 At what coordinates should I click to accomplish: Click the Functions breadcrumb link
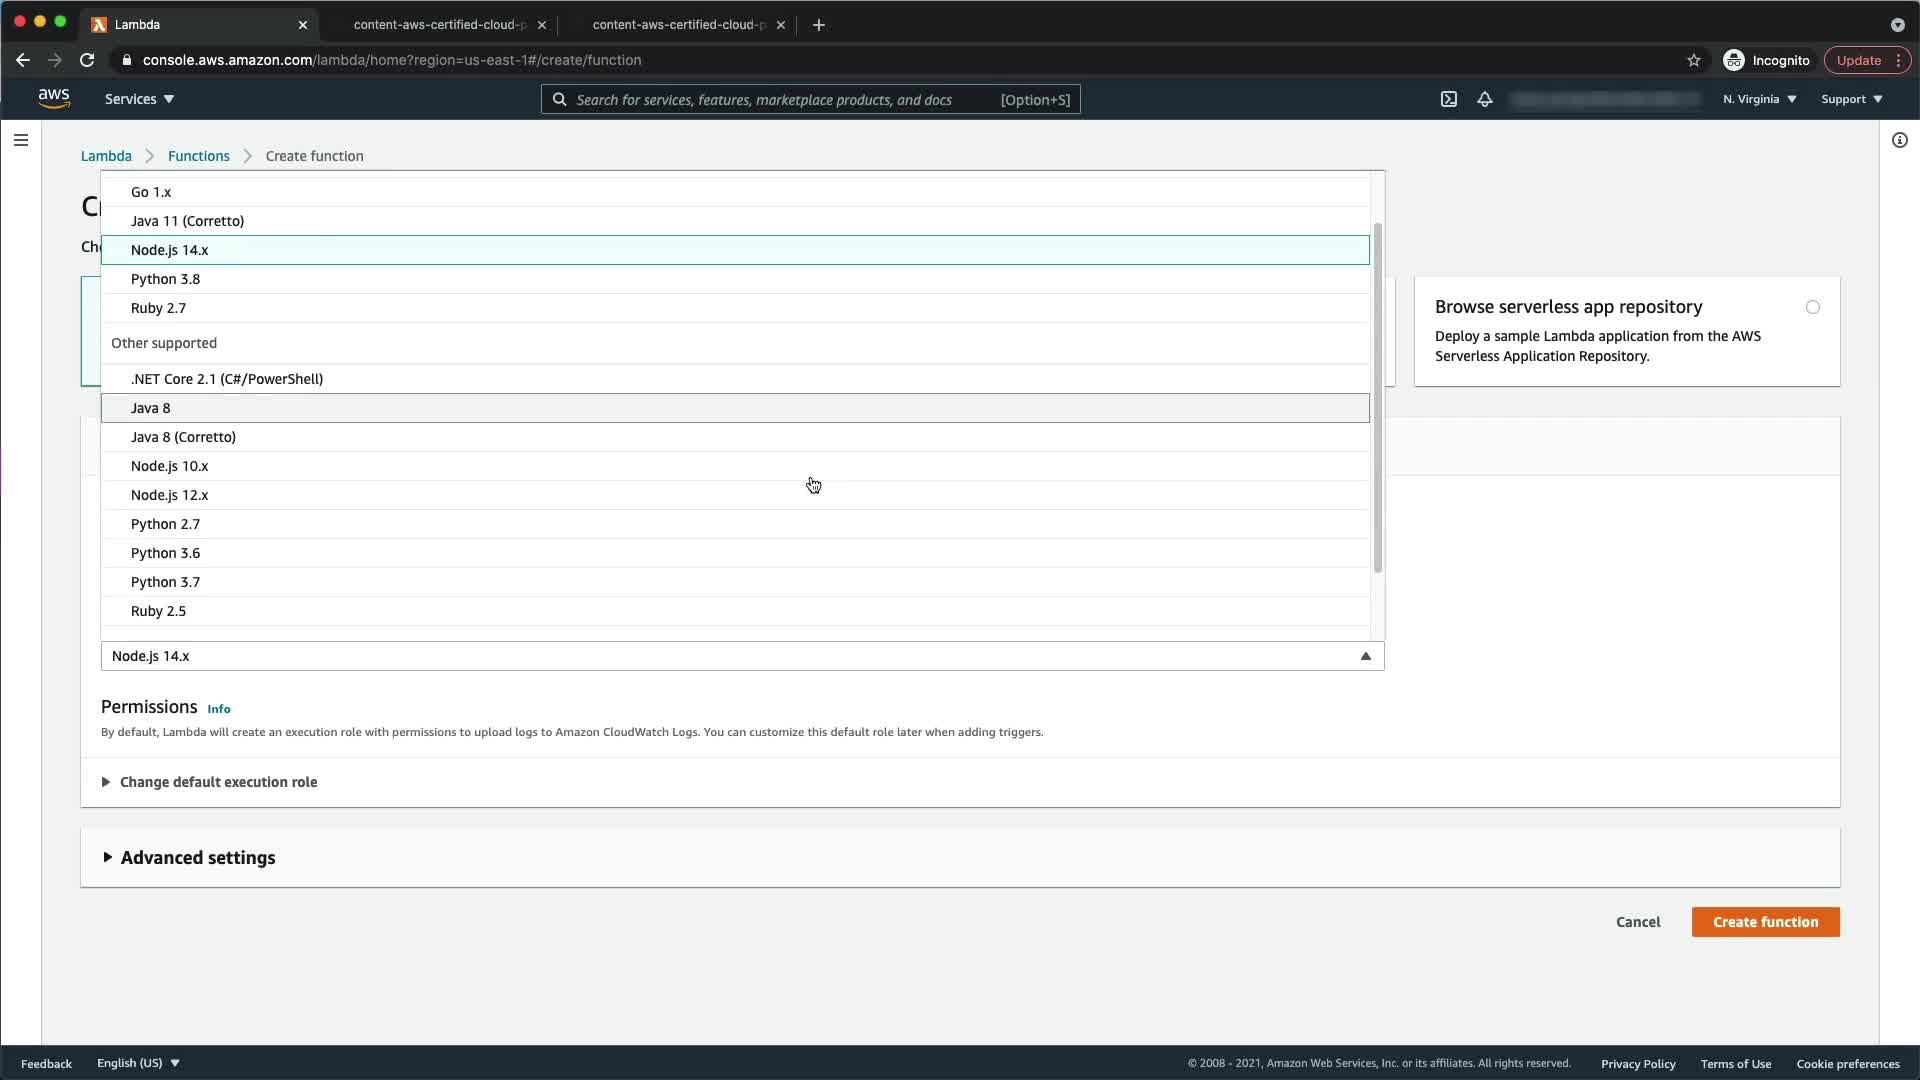(198, 156)
